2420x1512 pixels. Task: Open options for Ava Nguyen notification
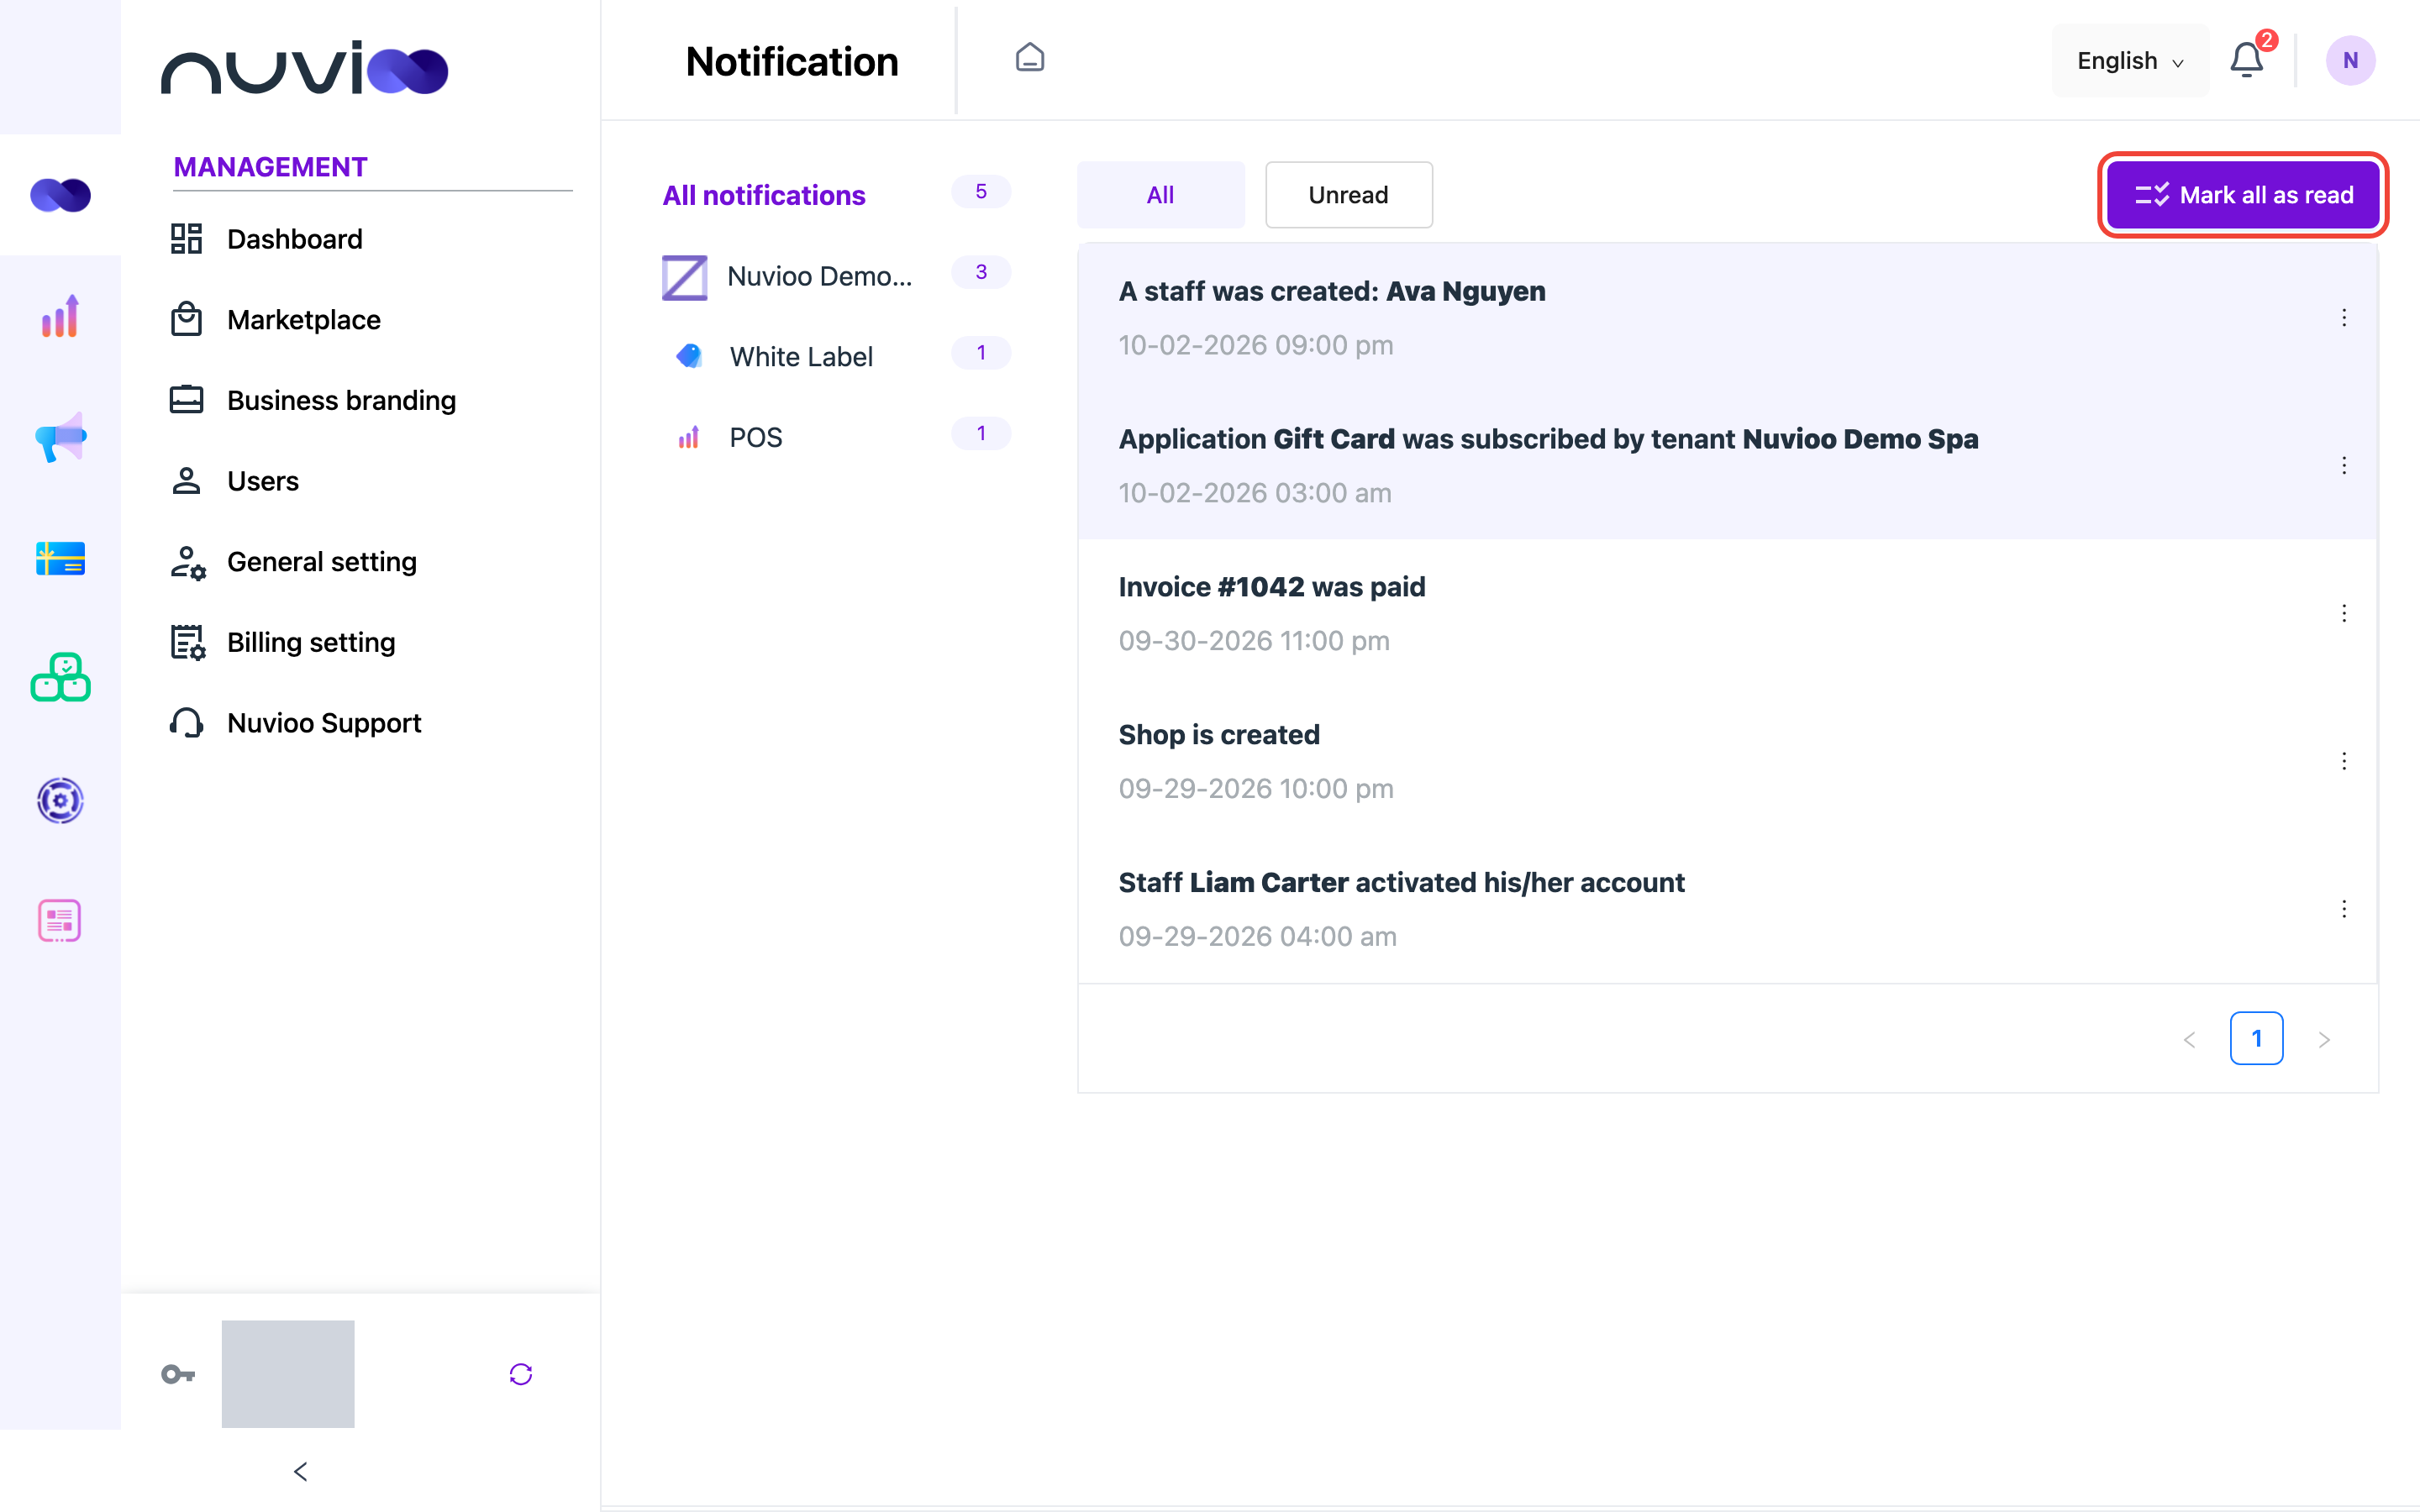2344,318
